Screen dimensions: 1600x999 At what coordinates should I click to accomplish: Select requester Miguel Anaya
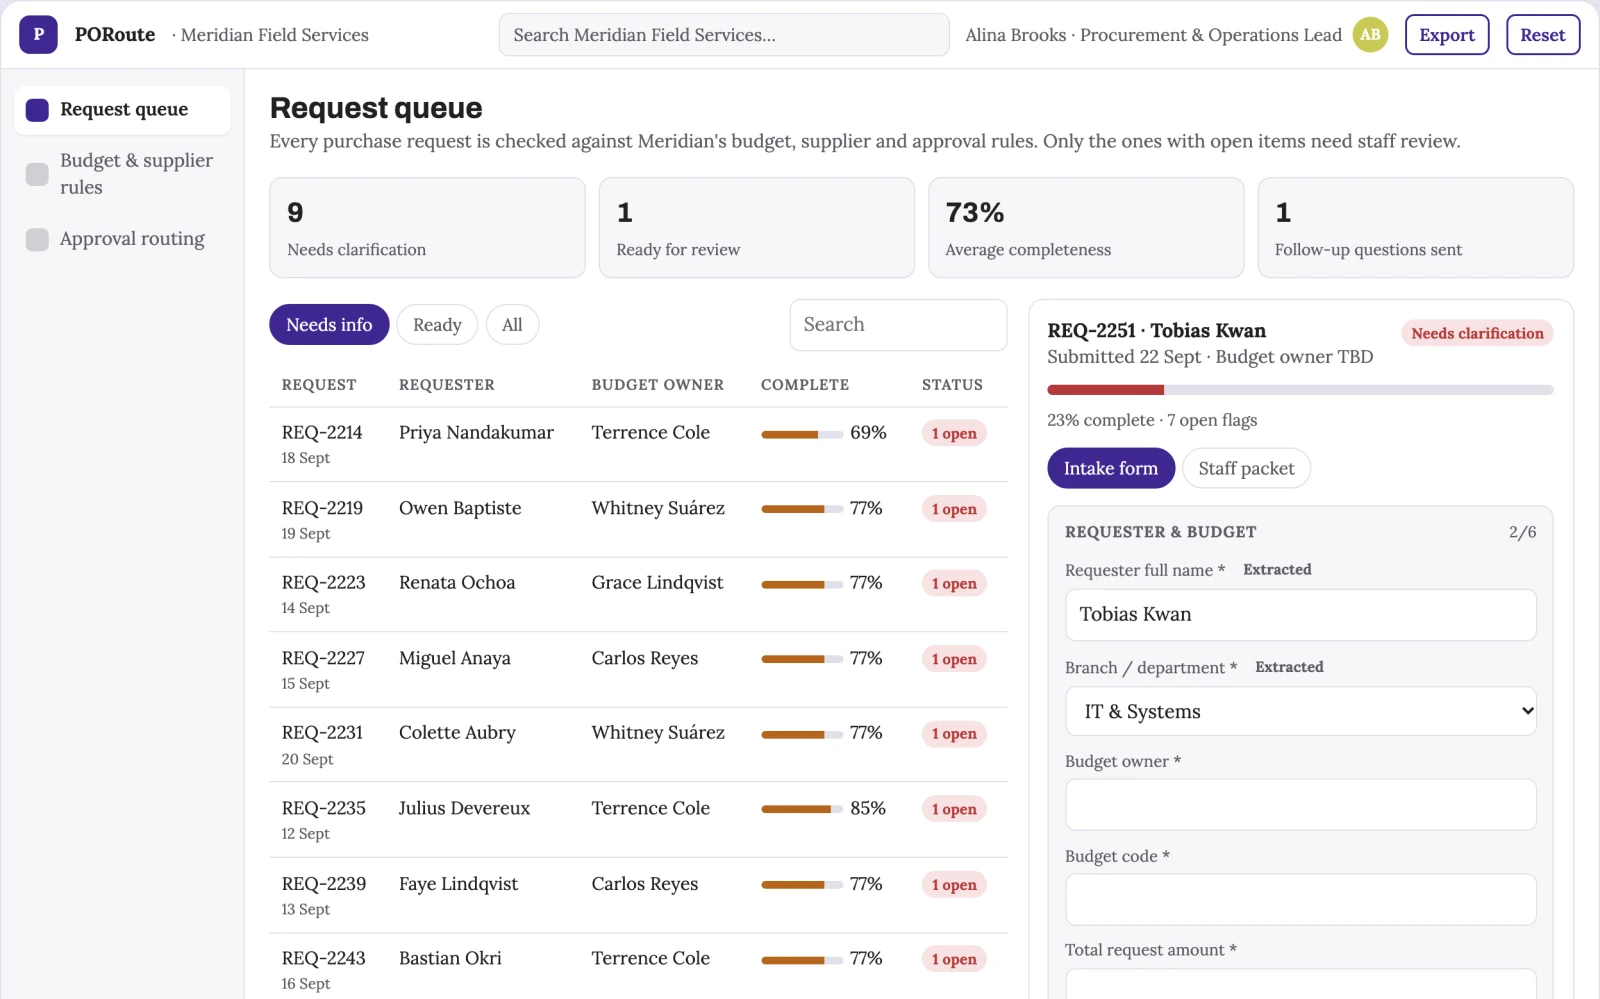[x=455, y=658]
